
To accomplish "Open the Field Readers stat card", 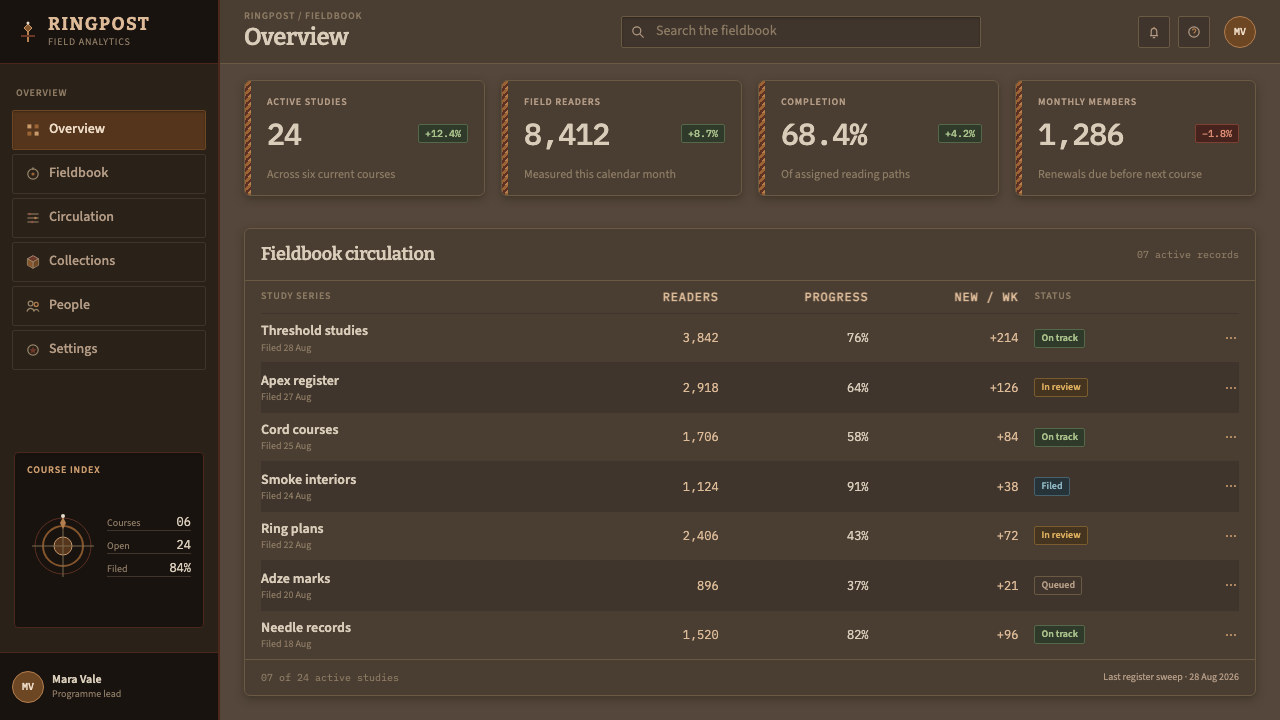I will (622, 138).
